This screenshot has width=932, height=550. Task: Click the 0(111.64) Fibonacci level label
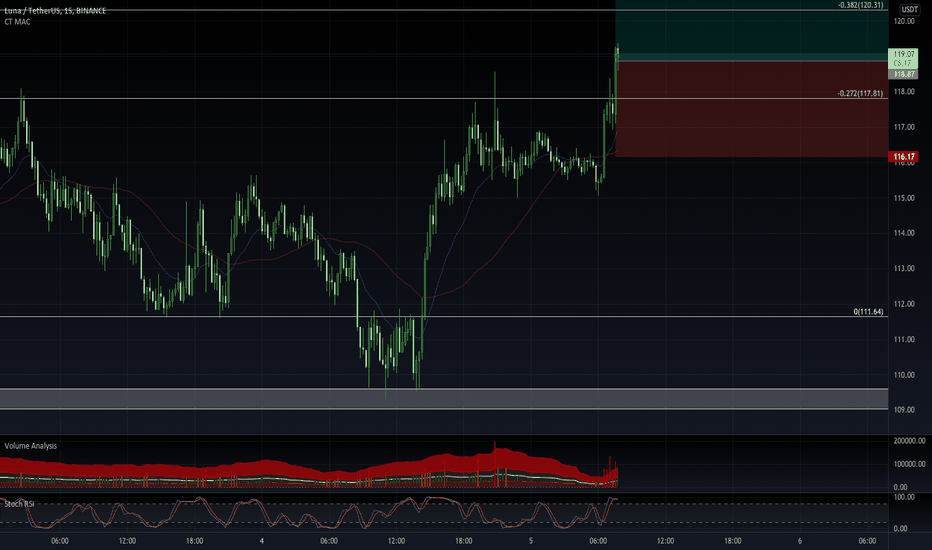[868, 312]
